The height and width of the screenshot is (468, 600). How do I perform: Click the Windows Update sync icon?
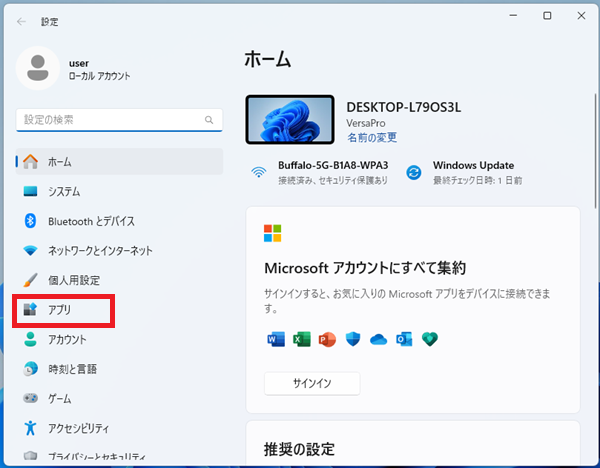(414, 173)
